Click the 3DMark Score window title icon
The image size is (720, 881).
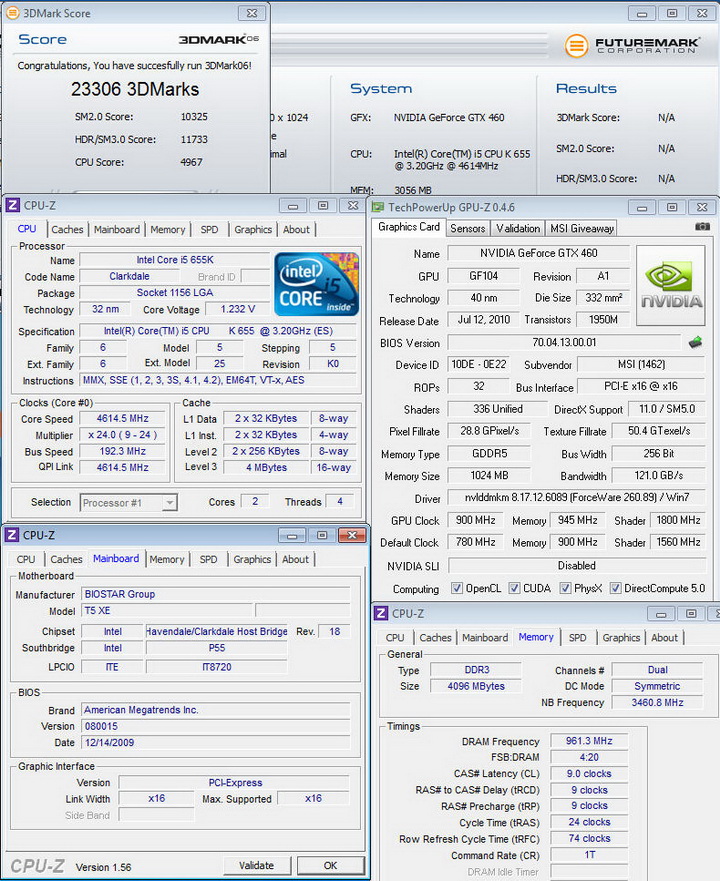pyautogui.click(x=12, y=13)
